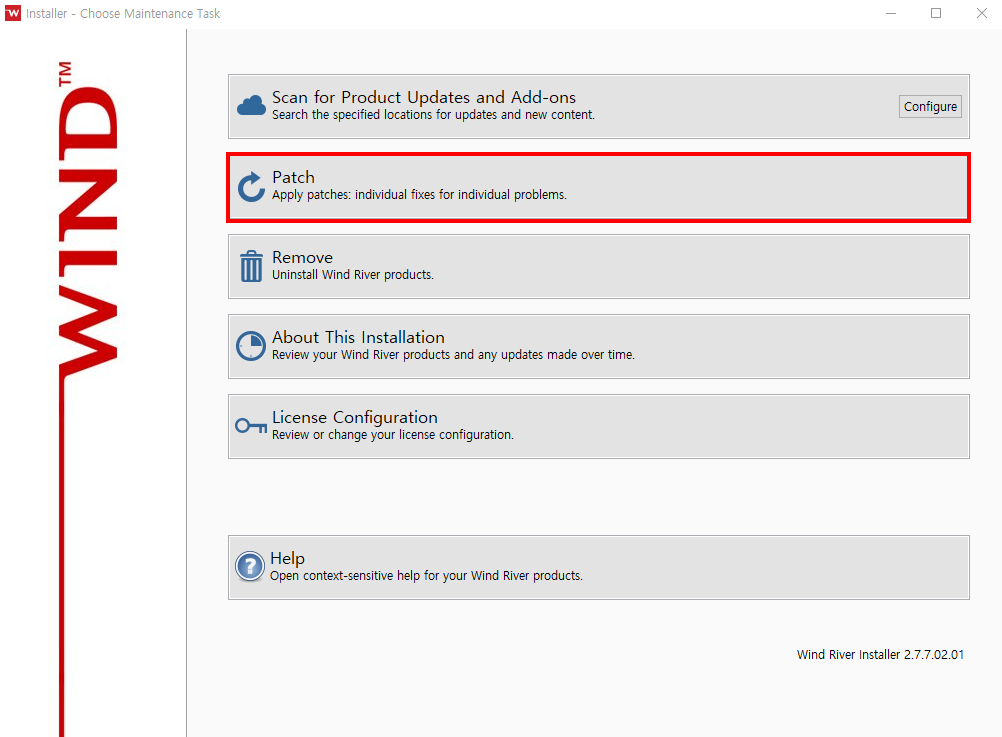Click 'Review or change your license configuration.' text
1002x737 pixels.
pos(393,435)
